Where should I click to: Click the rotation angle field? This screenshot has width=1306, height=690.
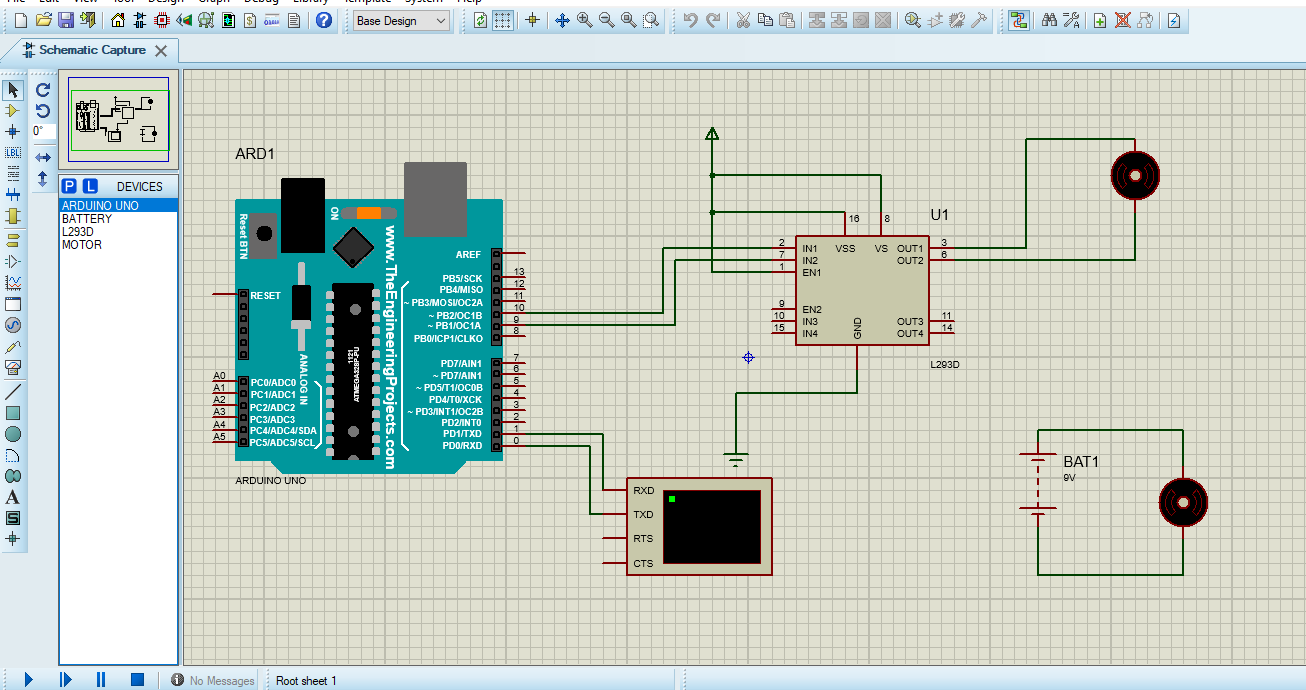(43, 131)
